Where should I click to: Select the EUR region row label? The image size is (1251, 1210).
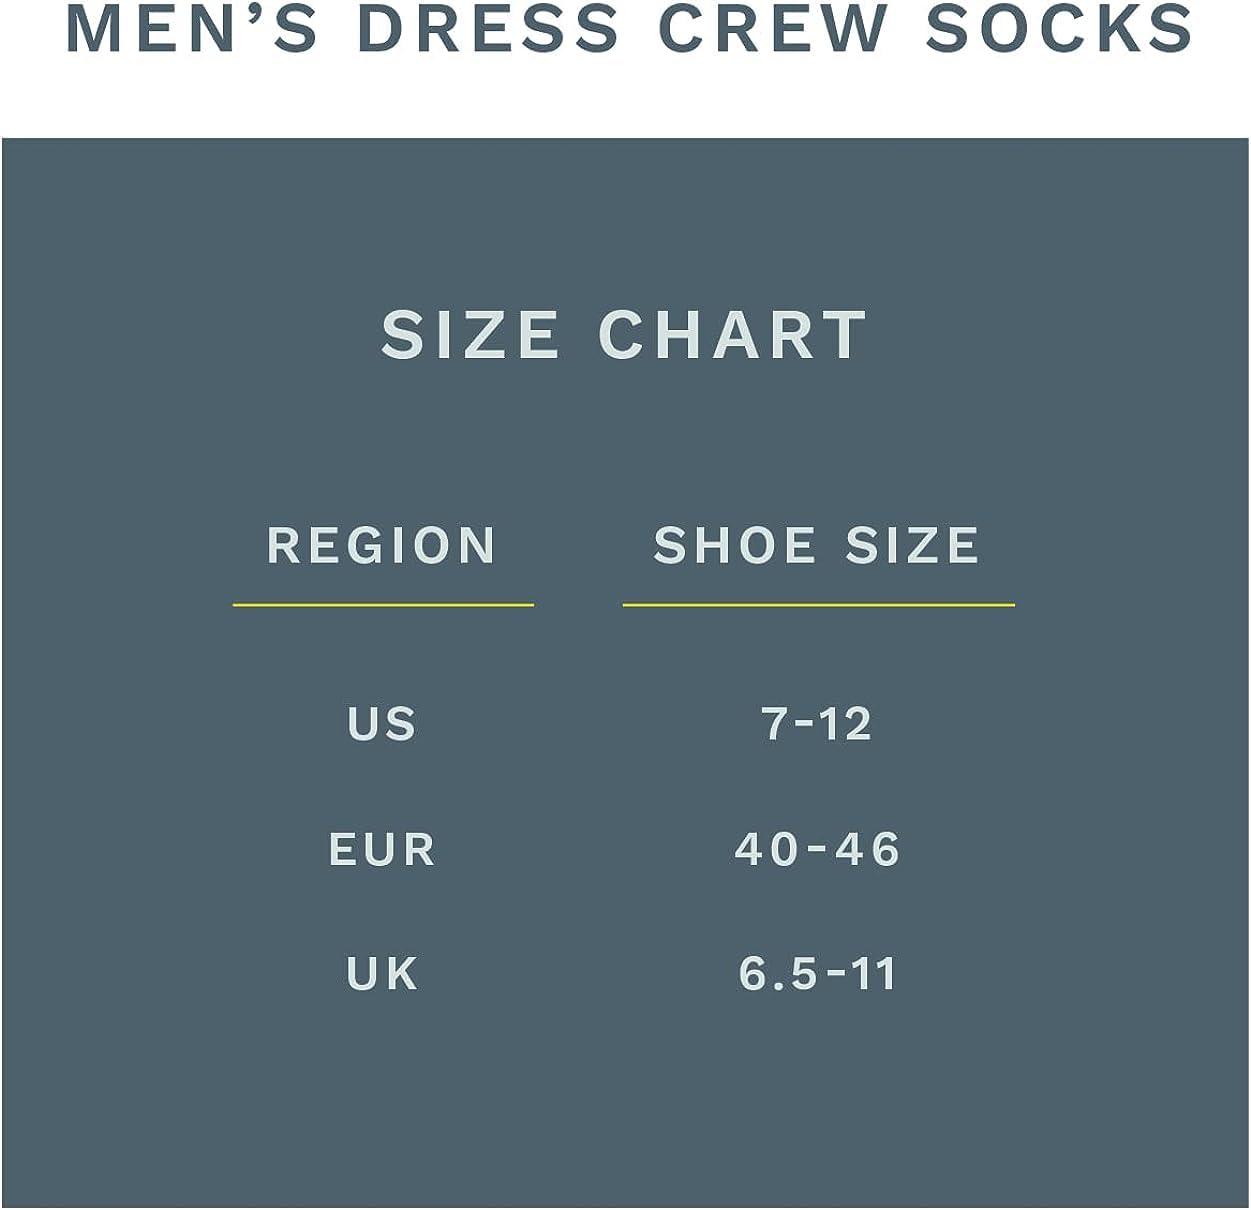(382, 850)
